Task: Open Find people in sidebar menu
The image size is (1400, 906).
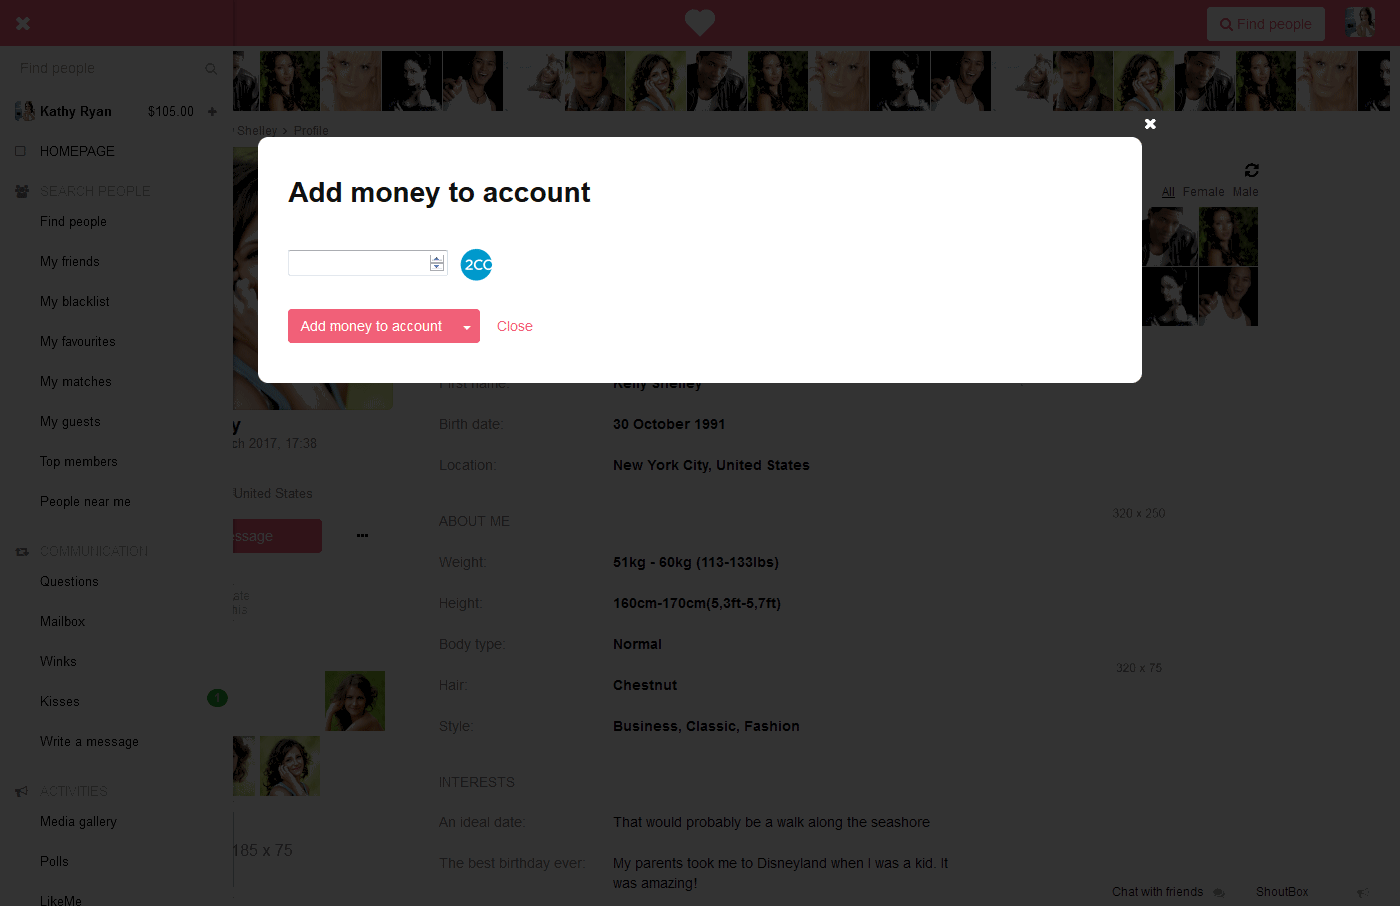Action: (73, 221)
